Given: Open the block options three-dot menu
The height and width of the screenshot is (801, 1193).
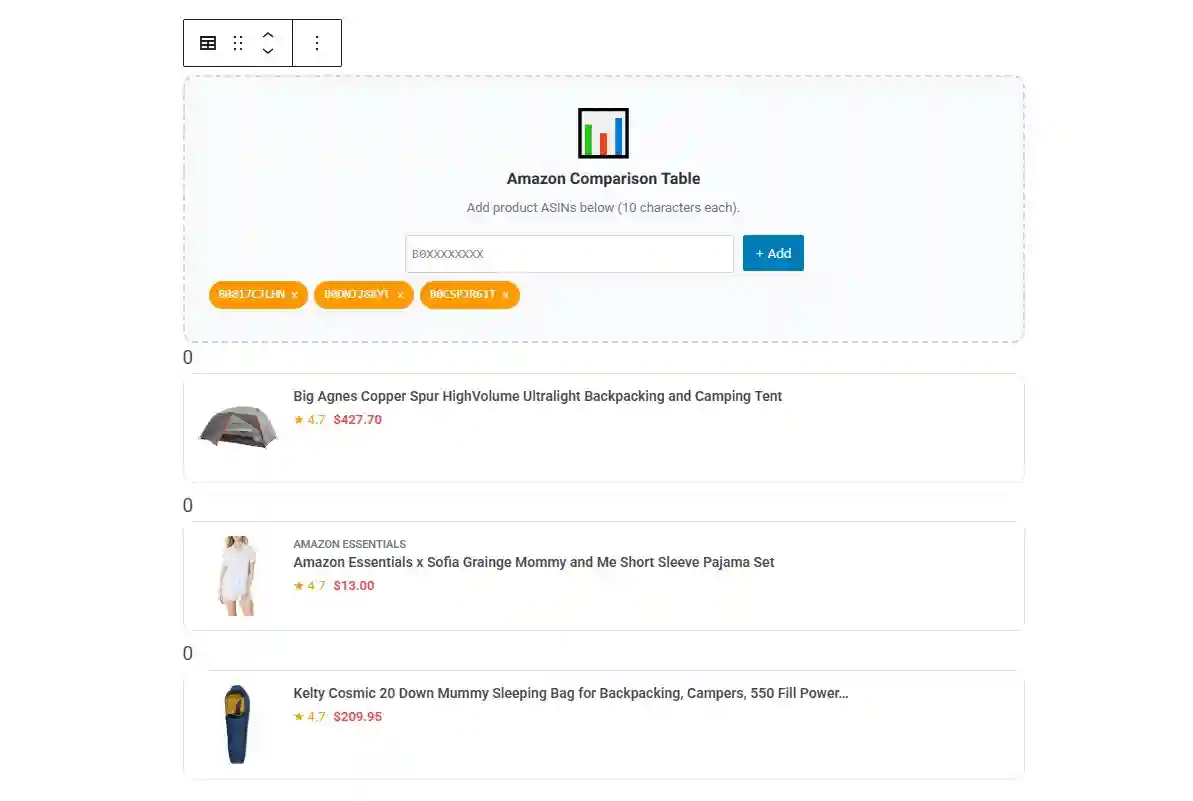Looking at the screenshot, I should pos(317,43).
